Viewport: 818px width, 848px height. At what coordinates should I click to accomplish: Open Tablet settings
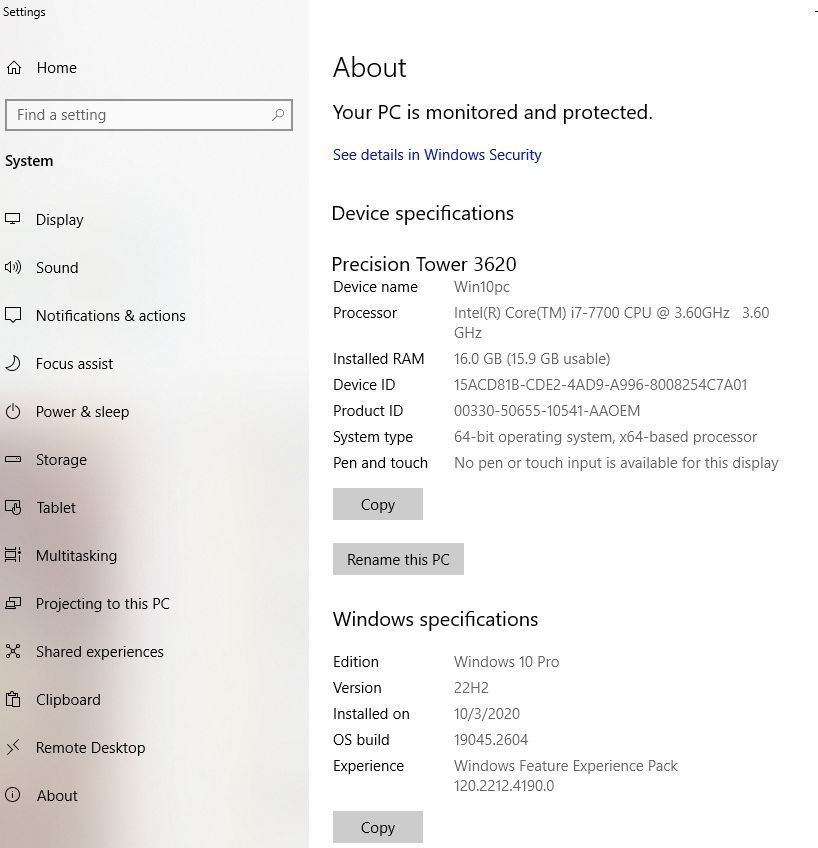click(x=56, y=508)
